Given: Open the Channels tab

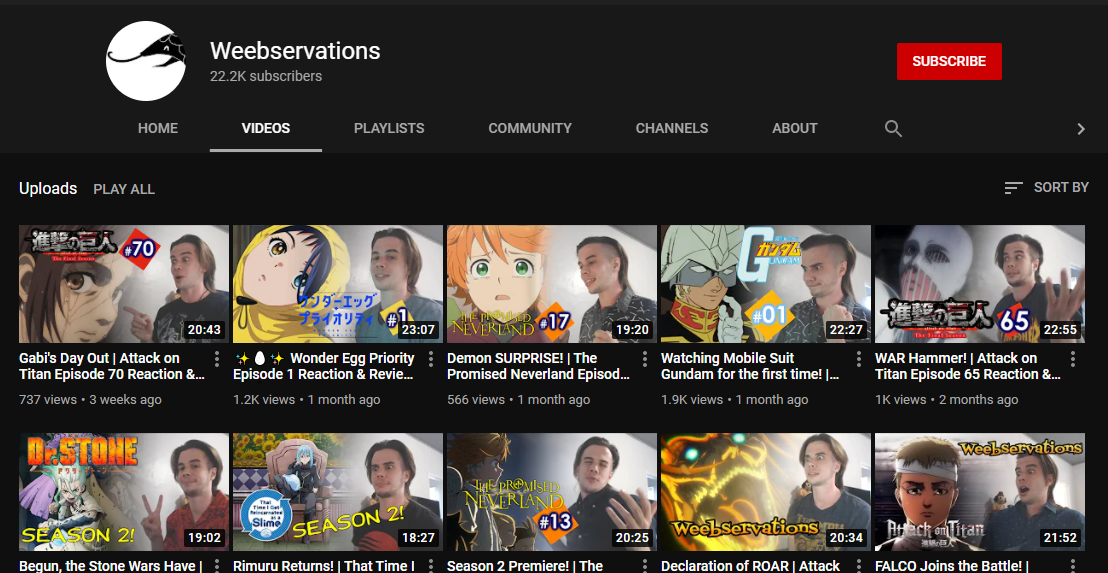Looking at the screenshot, I should click(672, 129).
